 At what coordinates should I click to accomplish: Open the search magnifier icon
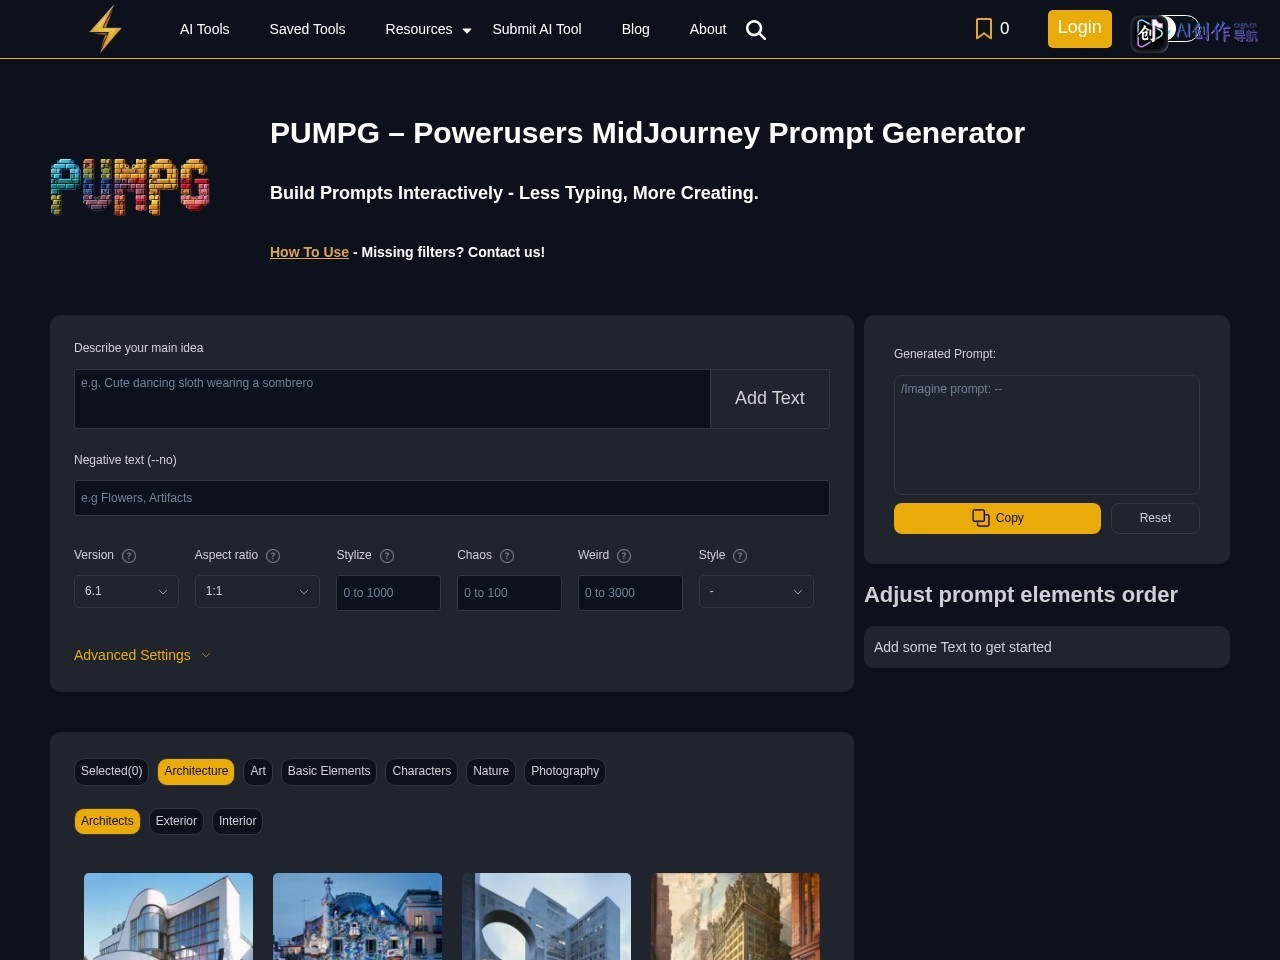756,30
